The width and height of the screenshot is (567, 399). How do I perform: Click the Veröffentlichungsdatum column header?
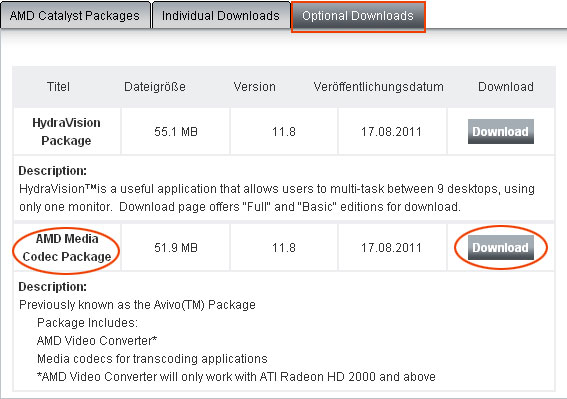[x=379, y=87]
